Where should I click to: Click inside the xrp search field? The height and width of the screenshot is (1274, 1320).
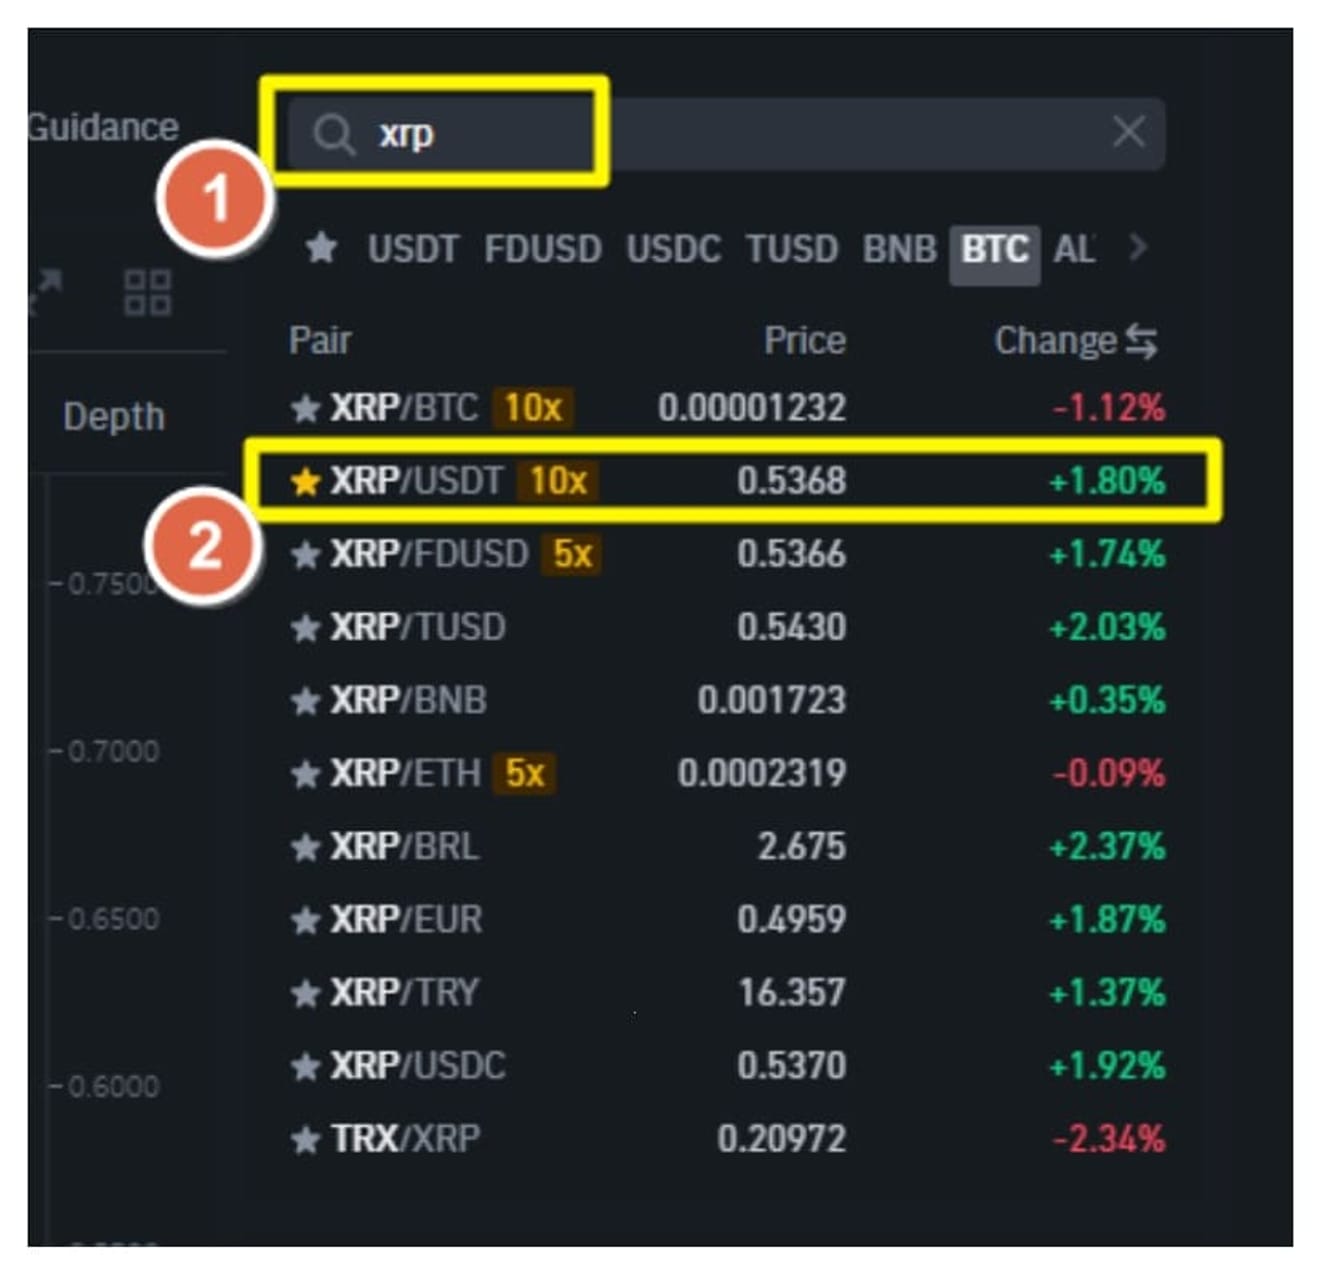[700, 133]
